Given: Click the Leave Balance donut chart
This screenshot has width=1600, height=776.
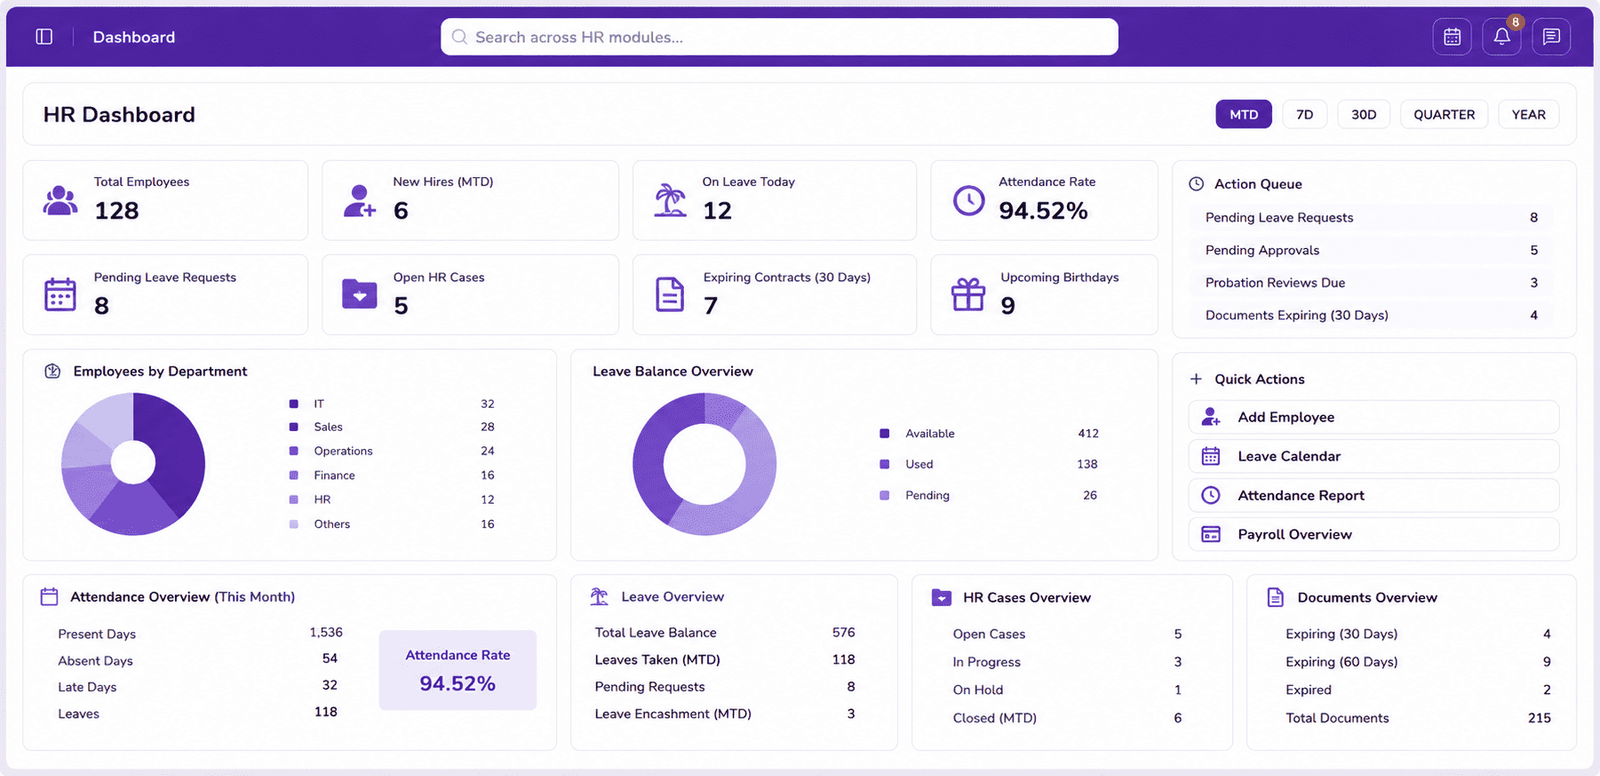Looking at the screenshot, I should point(704,464).
